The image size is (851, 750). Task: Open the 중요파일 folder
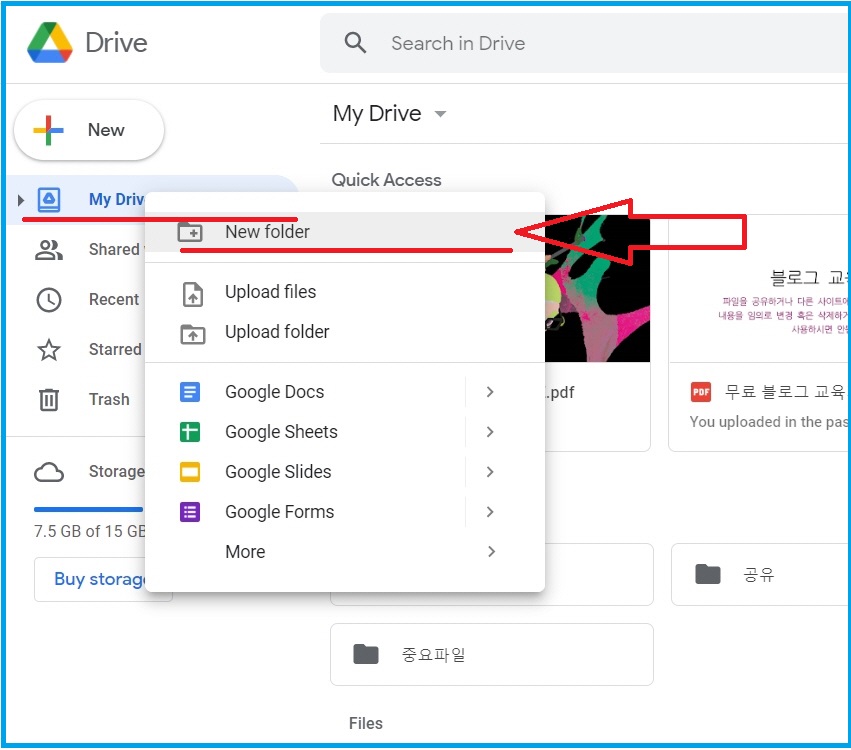492,654
